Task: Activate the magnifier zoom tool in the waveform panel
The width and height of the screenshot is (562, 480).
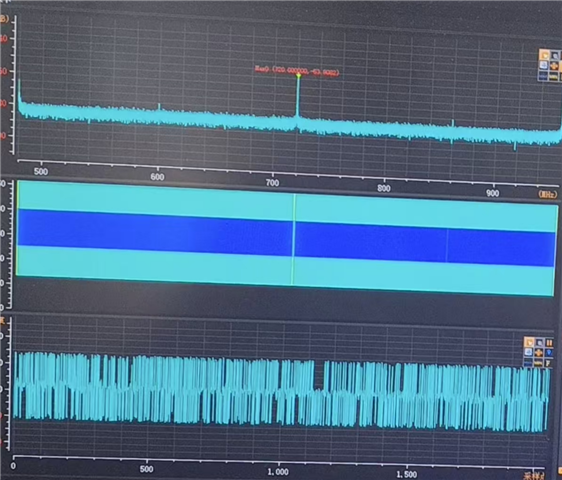Action: tap(539, 342)
